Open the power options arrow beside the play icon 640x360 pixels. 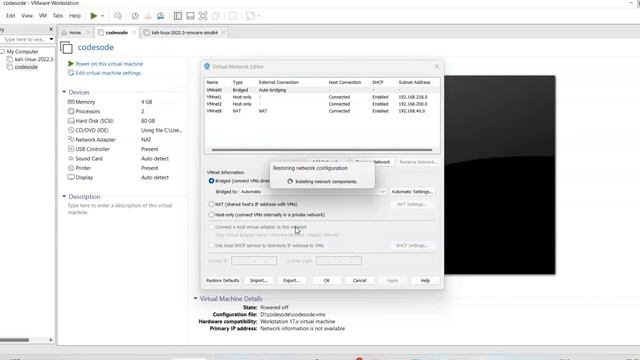click(x=102, y=16)
